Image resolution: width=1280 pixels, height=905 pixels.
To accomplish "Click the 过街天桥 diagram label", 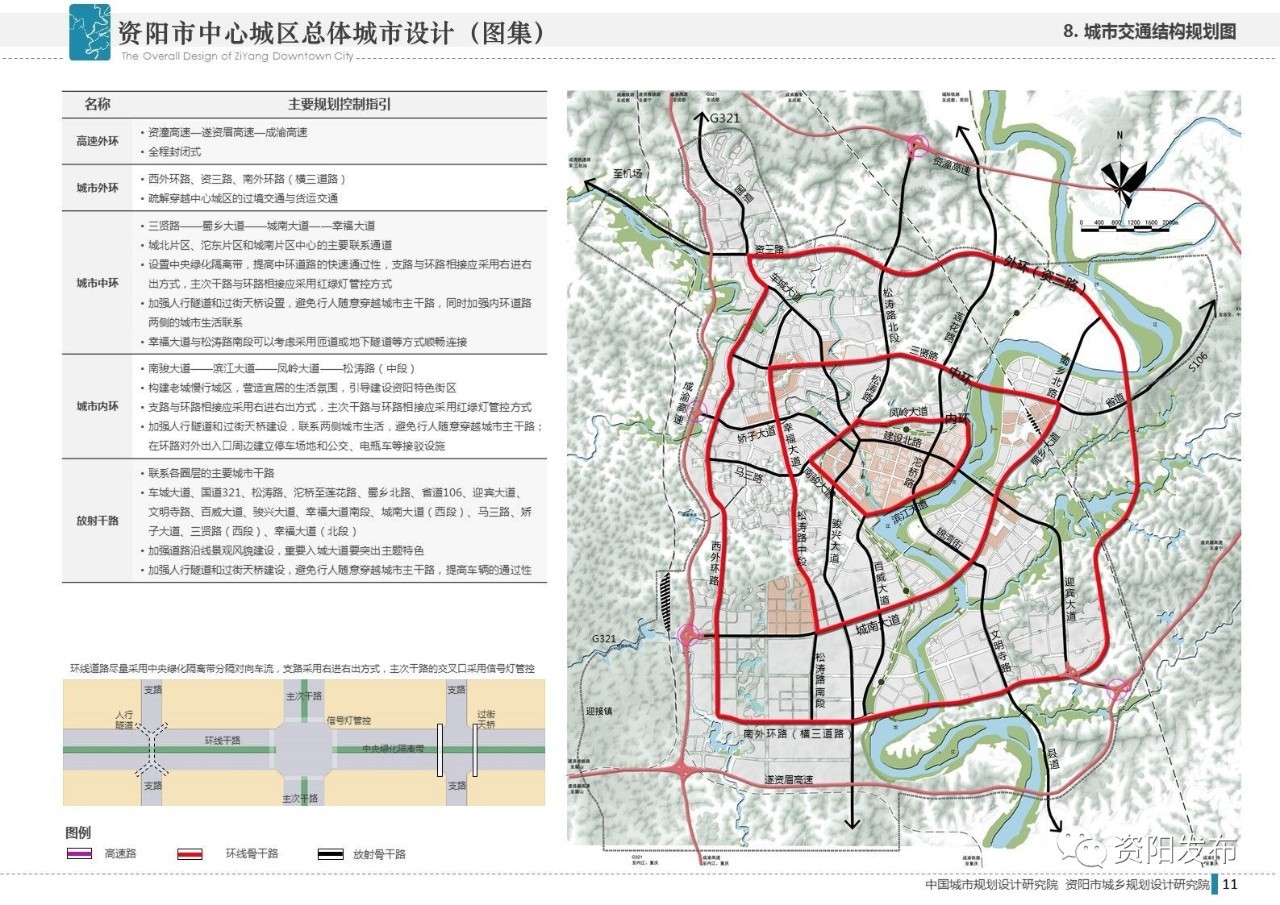I will pos(487,719).
